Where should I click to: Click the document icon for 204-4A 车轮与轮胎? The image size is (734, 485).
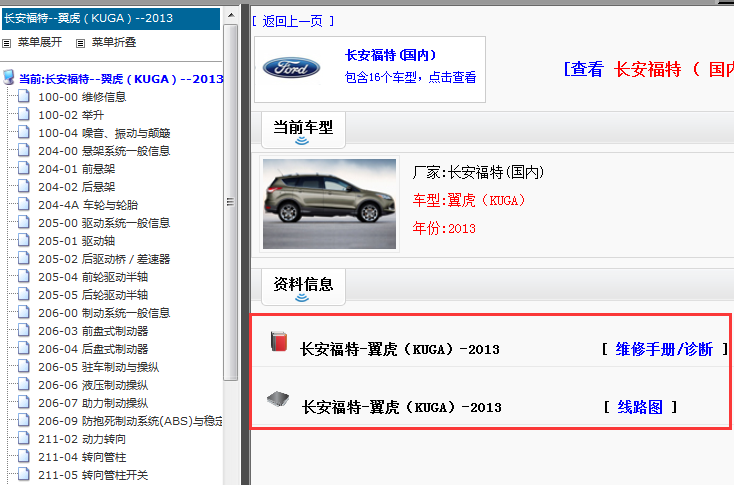[24, 205]
